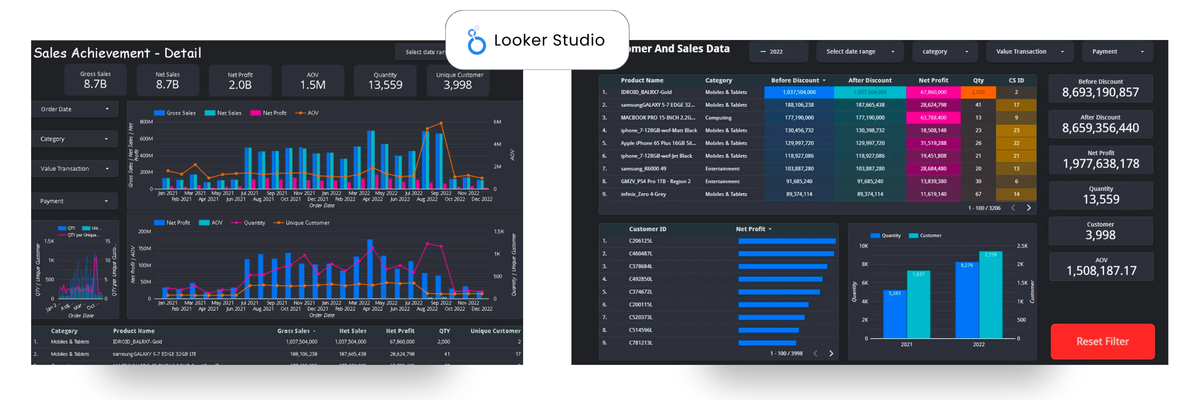Click the Net Profit sort arrow in customer table
The width and height of the screenshot is (1200, 400).
[770, 229]
